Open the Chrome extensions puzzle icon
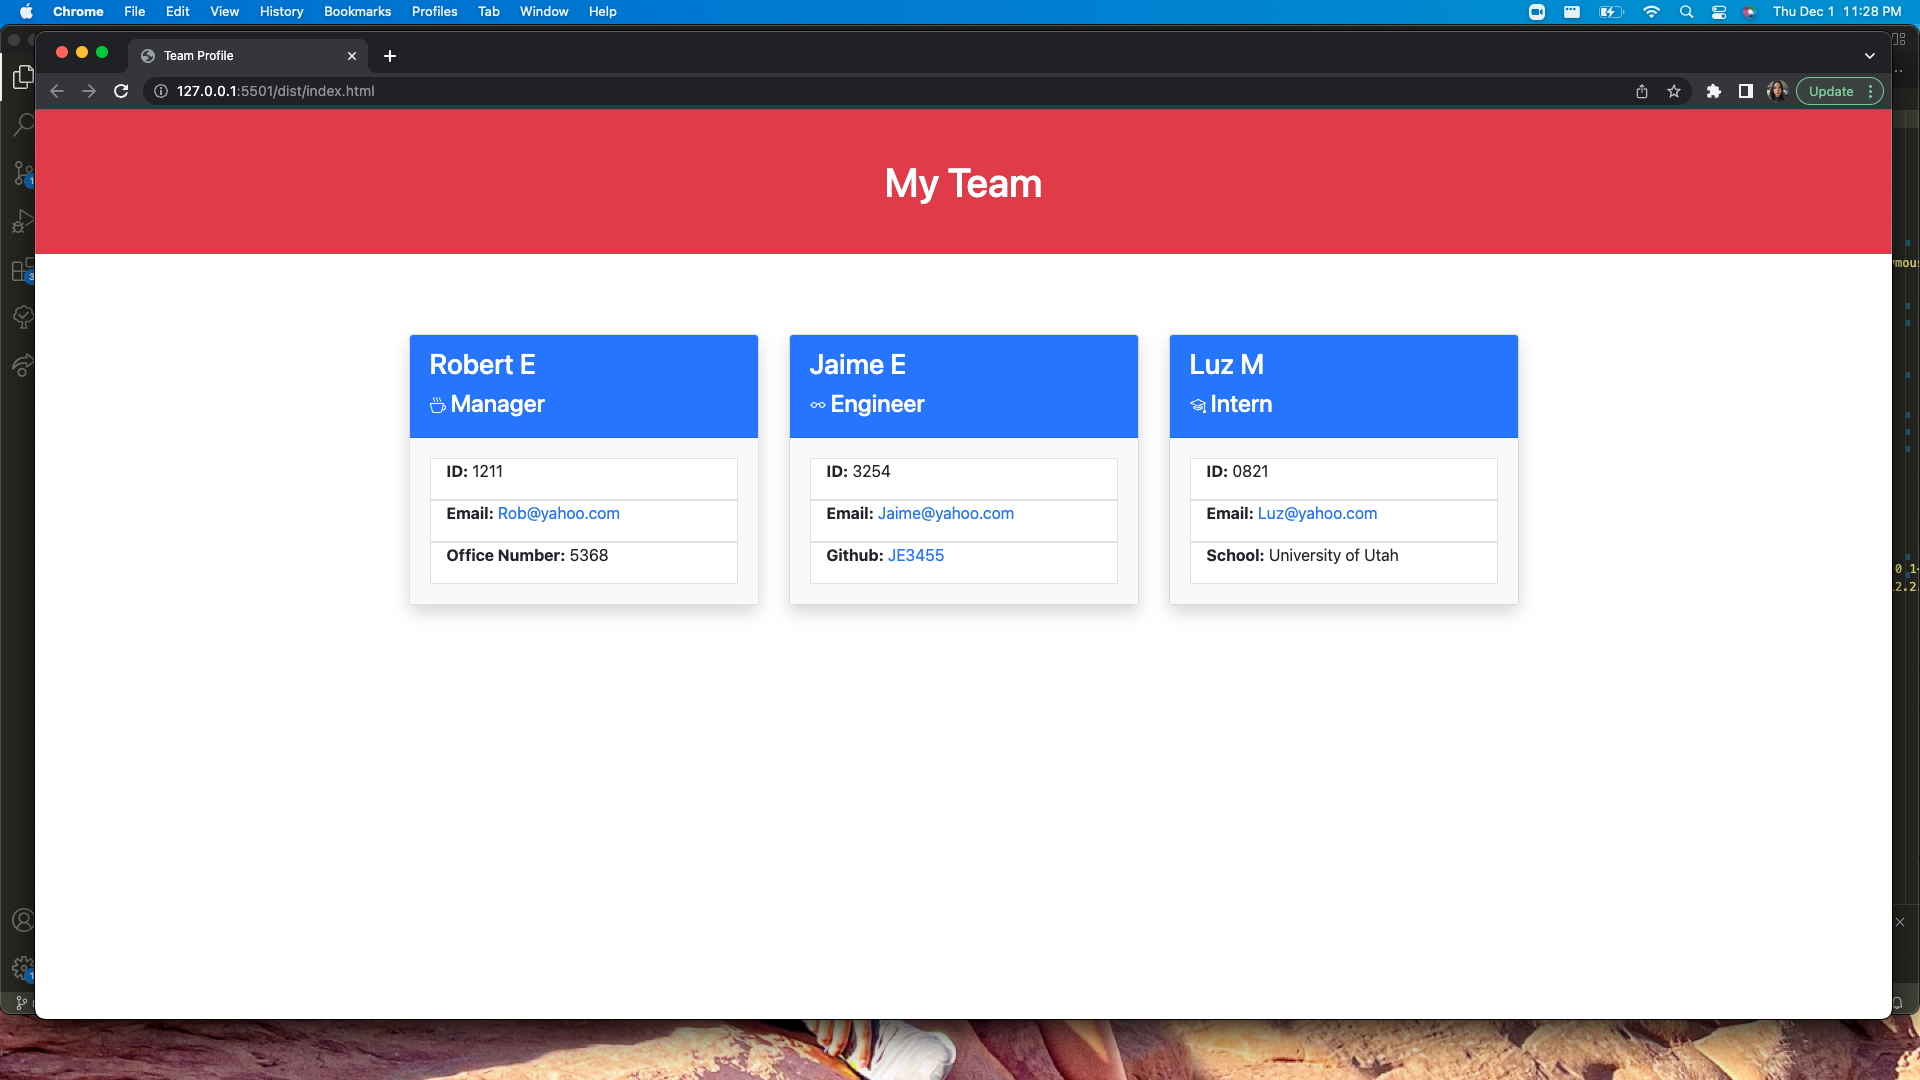The height and width of the screenshot is (1080, 1920). (1713, 90)
